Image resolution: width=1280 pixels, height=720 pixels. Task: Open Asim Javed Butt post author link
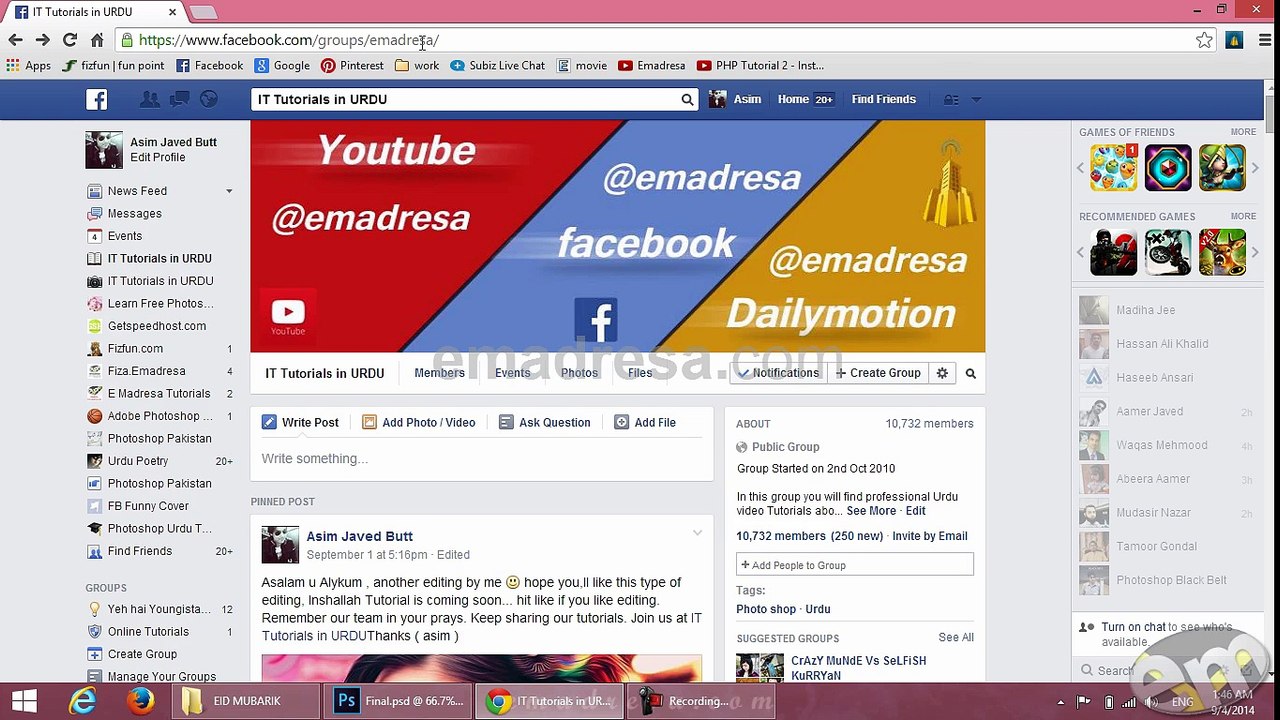359,536
